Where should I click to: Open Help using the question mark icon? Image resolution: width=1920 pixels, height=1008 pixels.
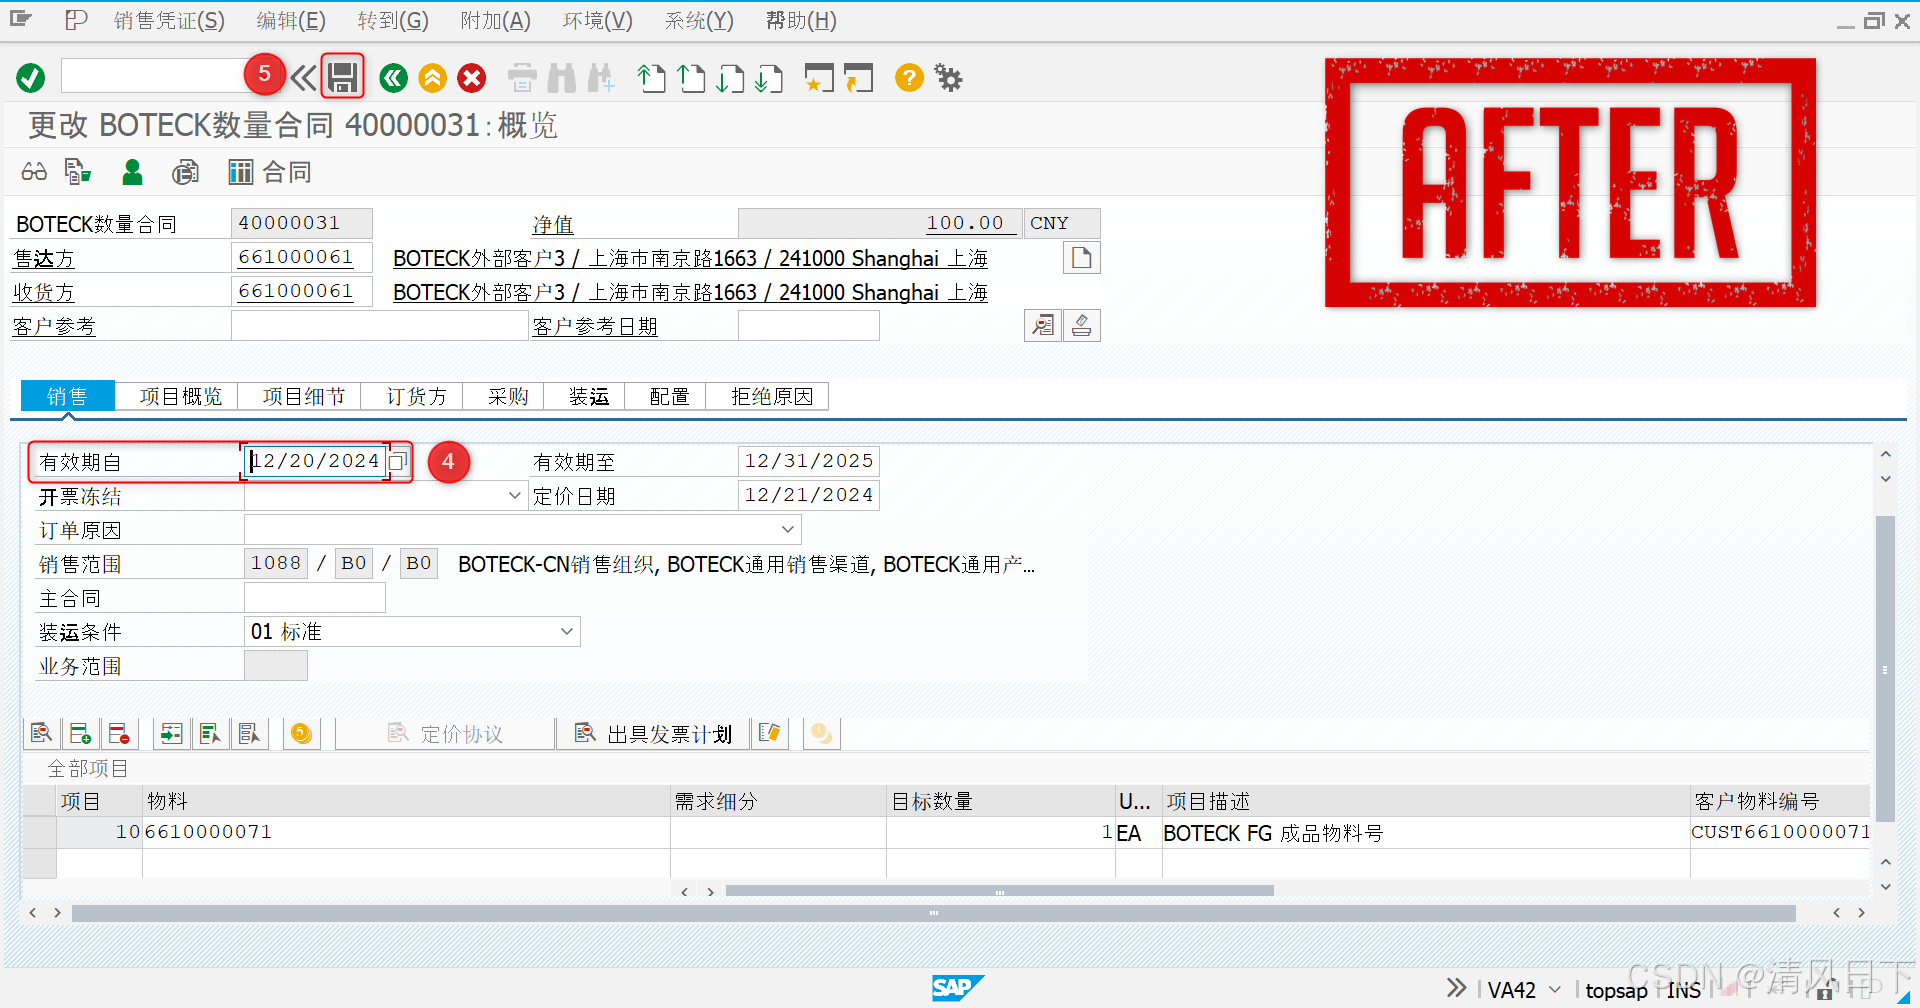908,78
